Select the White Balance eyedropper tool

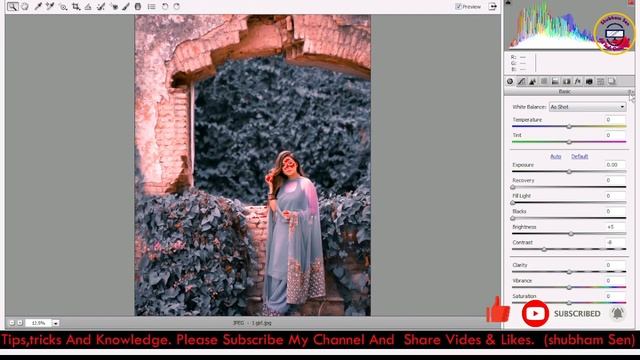pos(38,7)
